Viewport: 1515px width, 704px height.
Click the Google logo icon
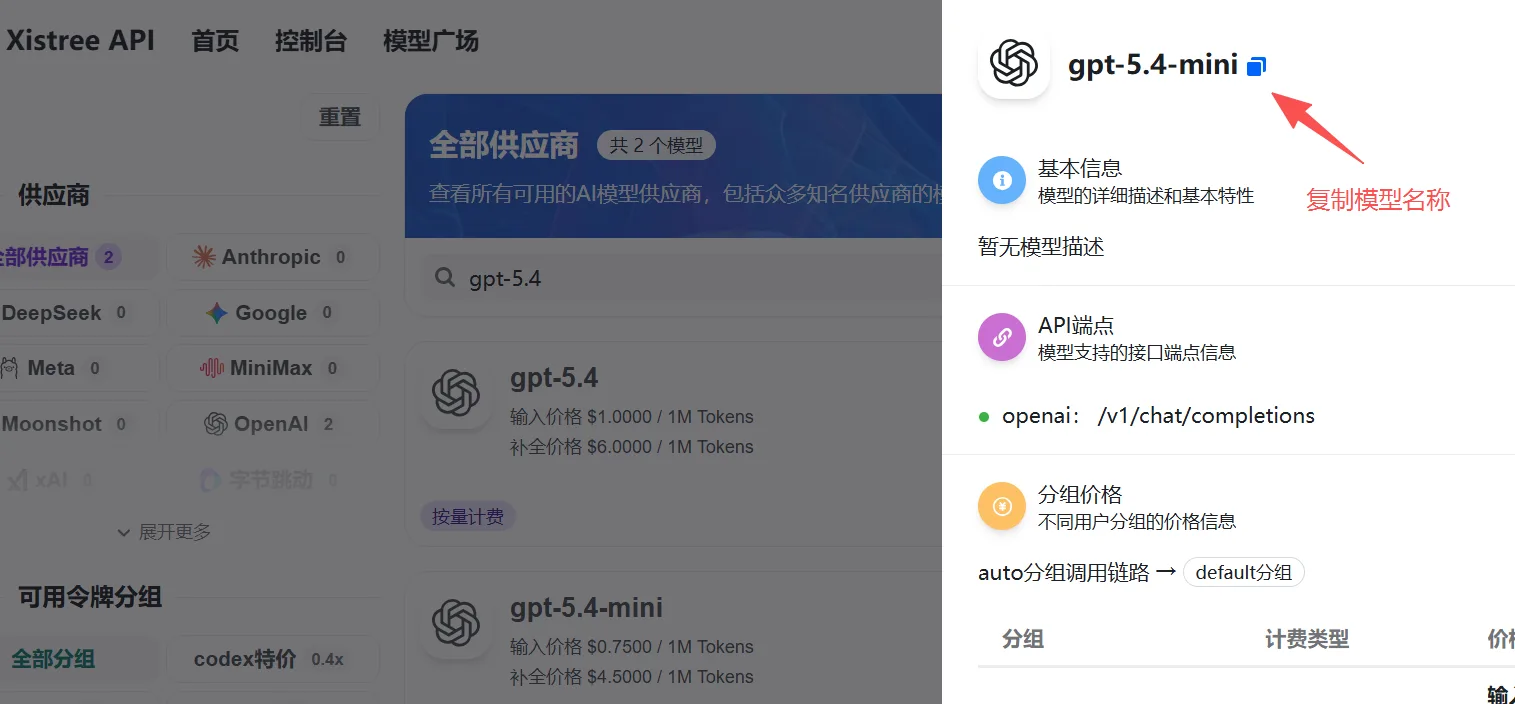click(x=217, y=313)
